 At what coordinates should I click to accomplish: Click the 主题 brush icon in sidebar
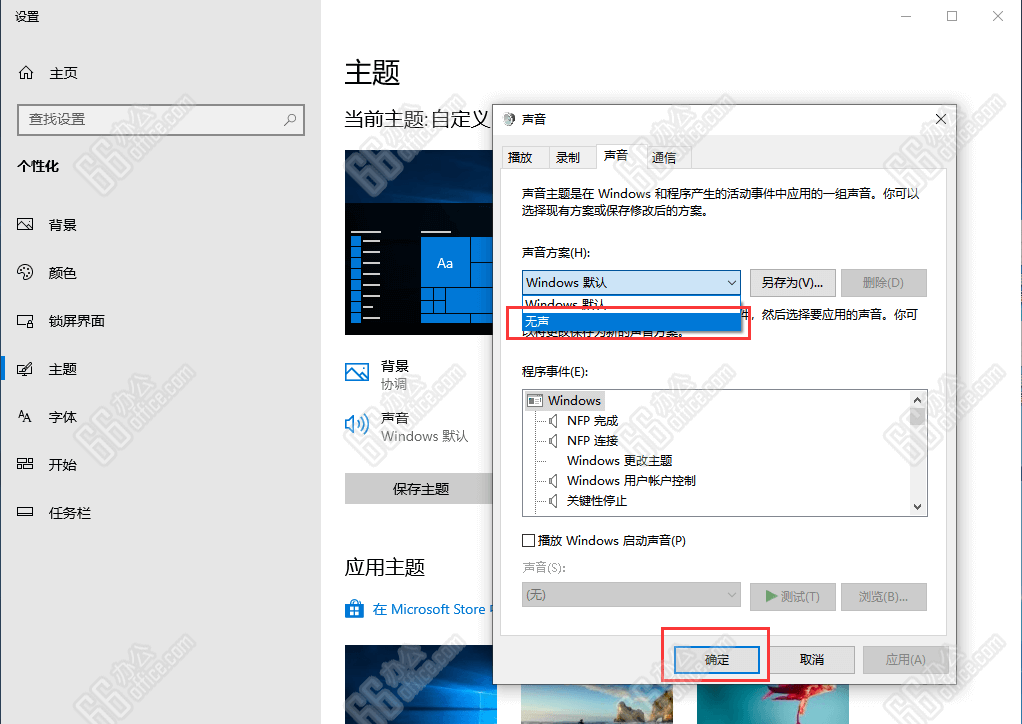click(x=25, y=369)
